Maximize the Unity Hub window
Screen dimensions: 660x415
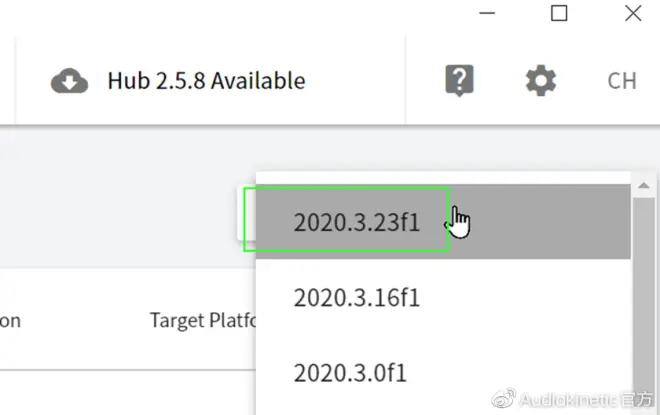[559, 13]
